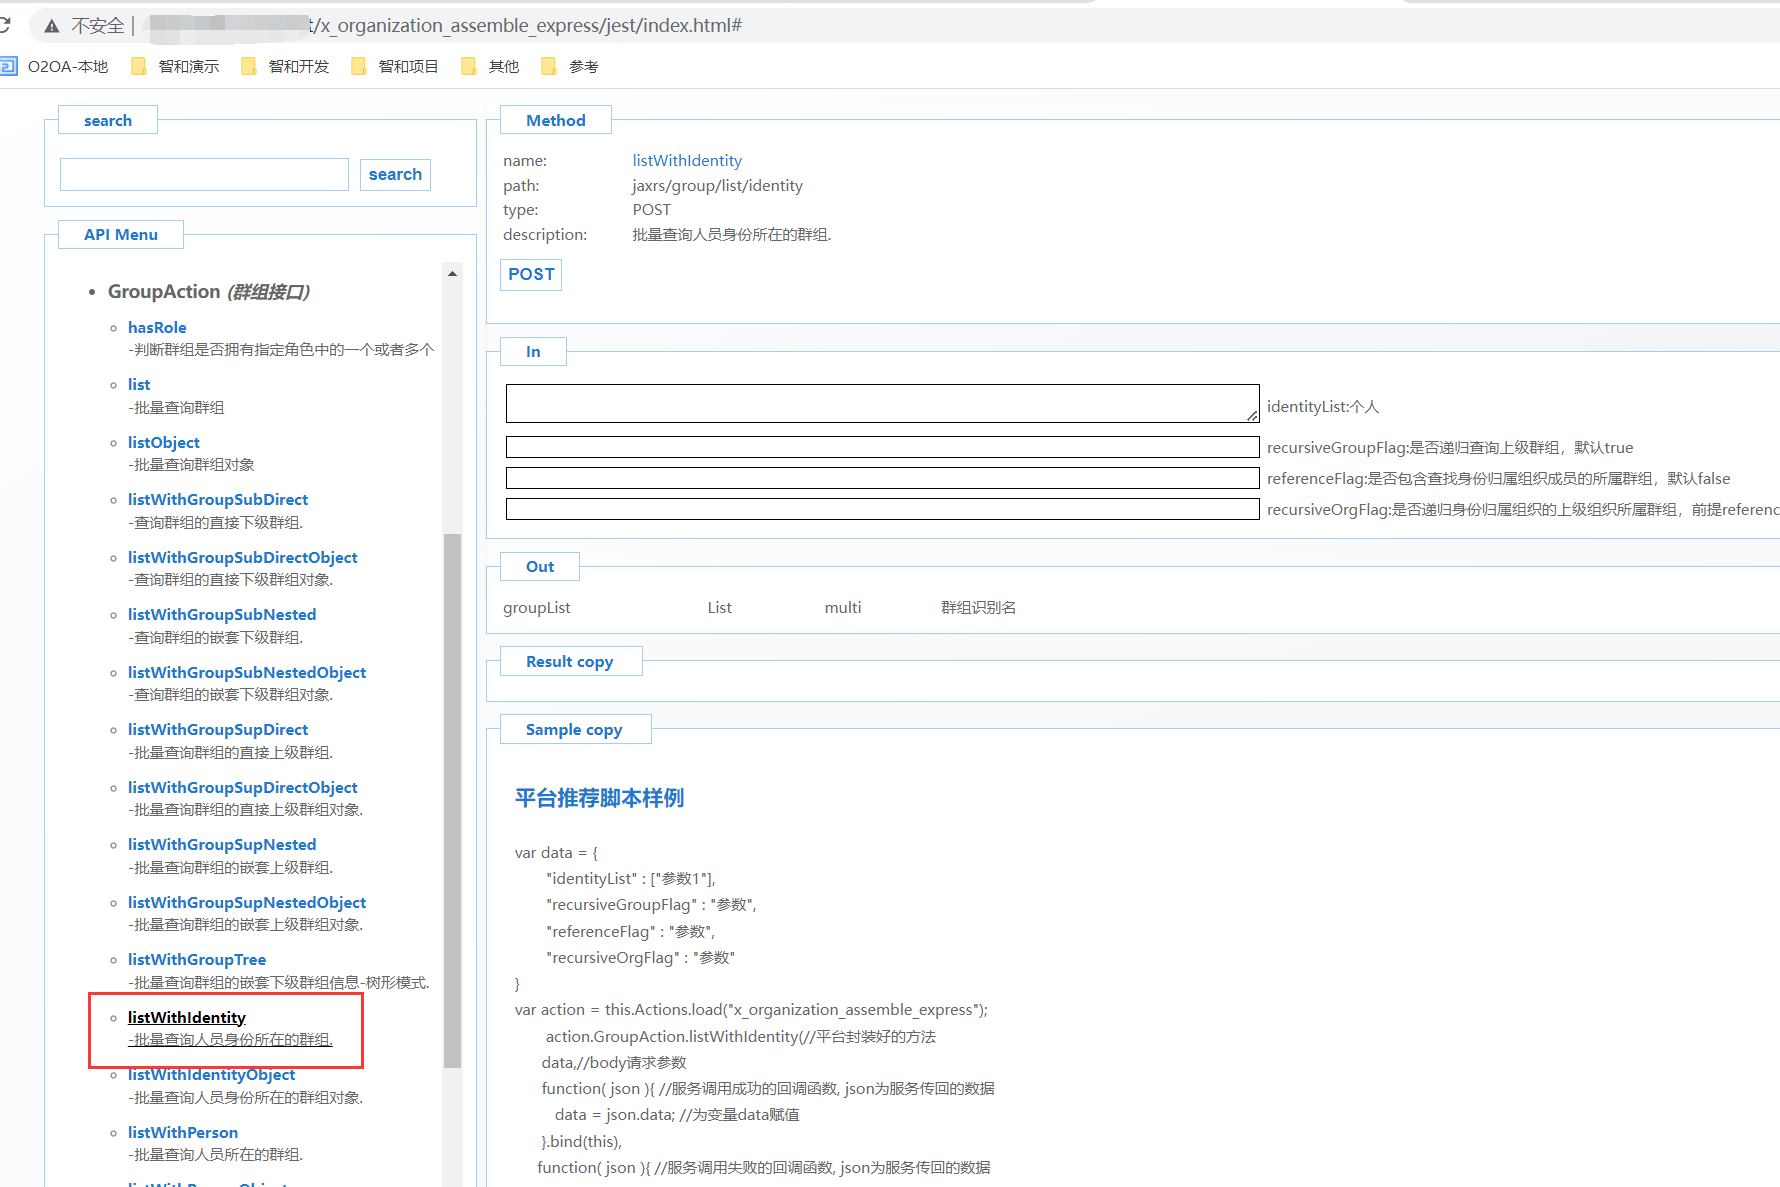Image resolution: width=1780 pixels, height=1187 pixels.
Task: Select listWithGroupTree in API menu
Action: coord(197,960)
